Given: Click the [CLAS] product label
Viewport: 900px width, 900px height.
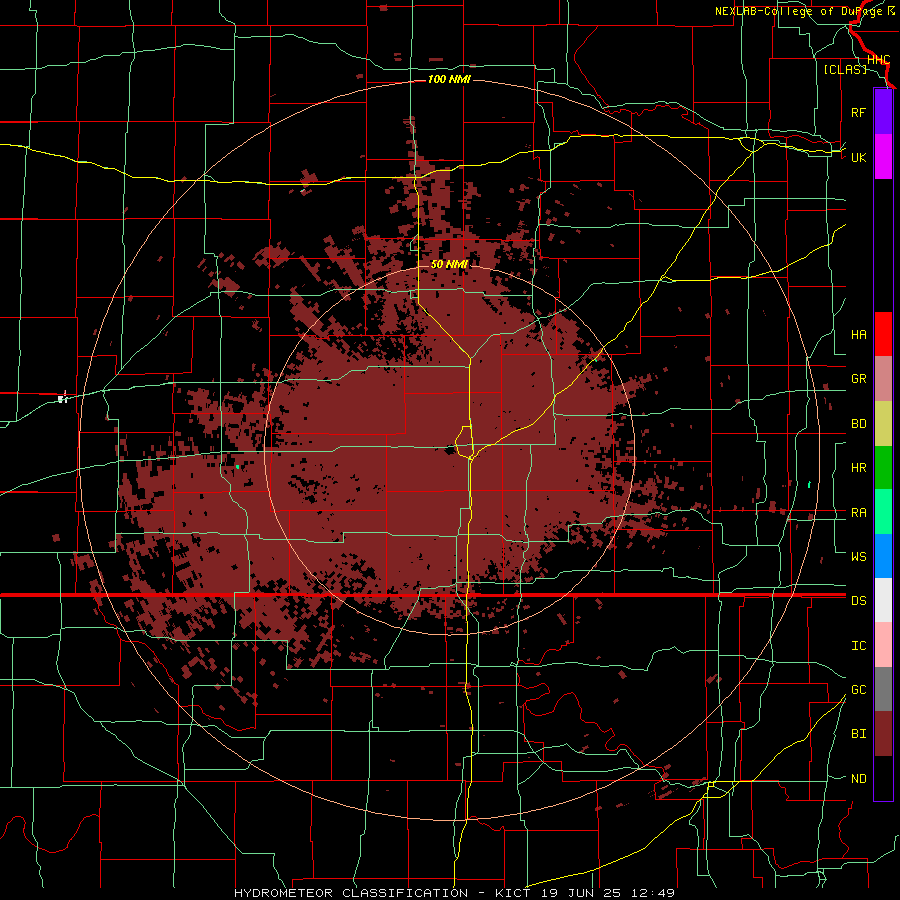Looking at the screenshot, I should pos(845,69).
